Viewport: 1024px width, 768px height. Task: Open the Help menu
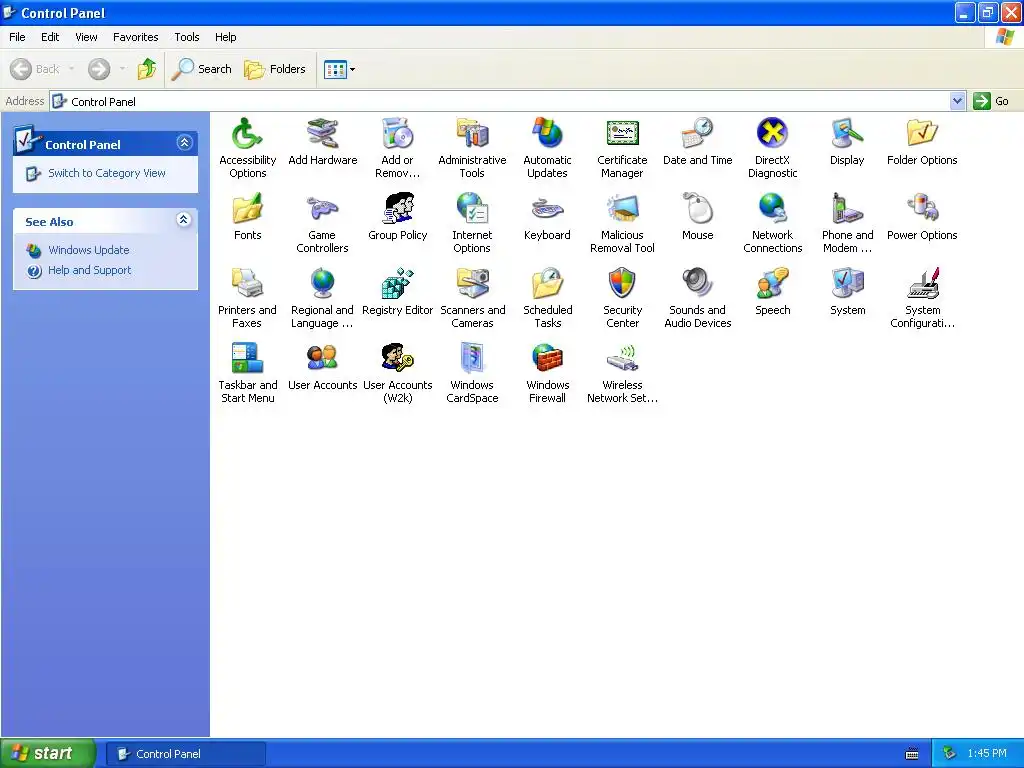(225, 37)
